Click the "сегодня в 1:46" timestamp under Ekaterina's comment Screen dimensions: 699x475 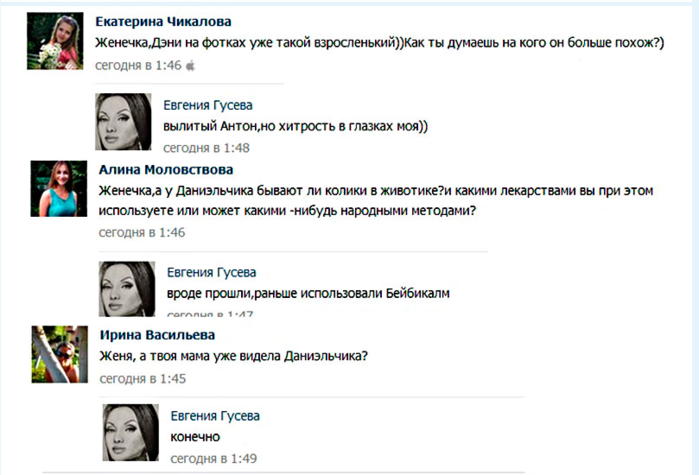(138, 65)
